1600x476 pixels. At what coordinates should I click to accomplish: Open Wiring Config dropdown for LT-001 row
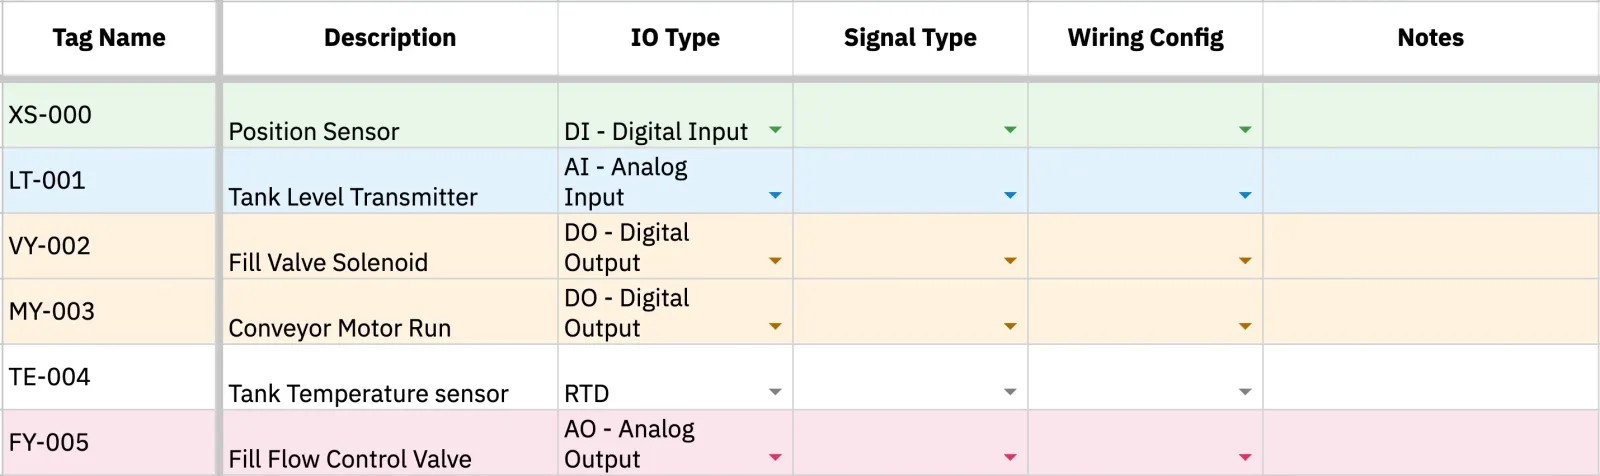click(x=1245, y=195)
